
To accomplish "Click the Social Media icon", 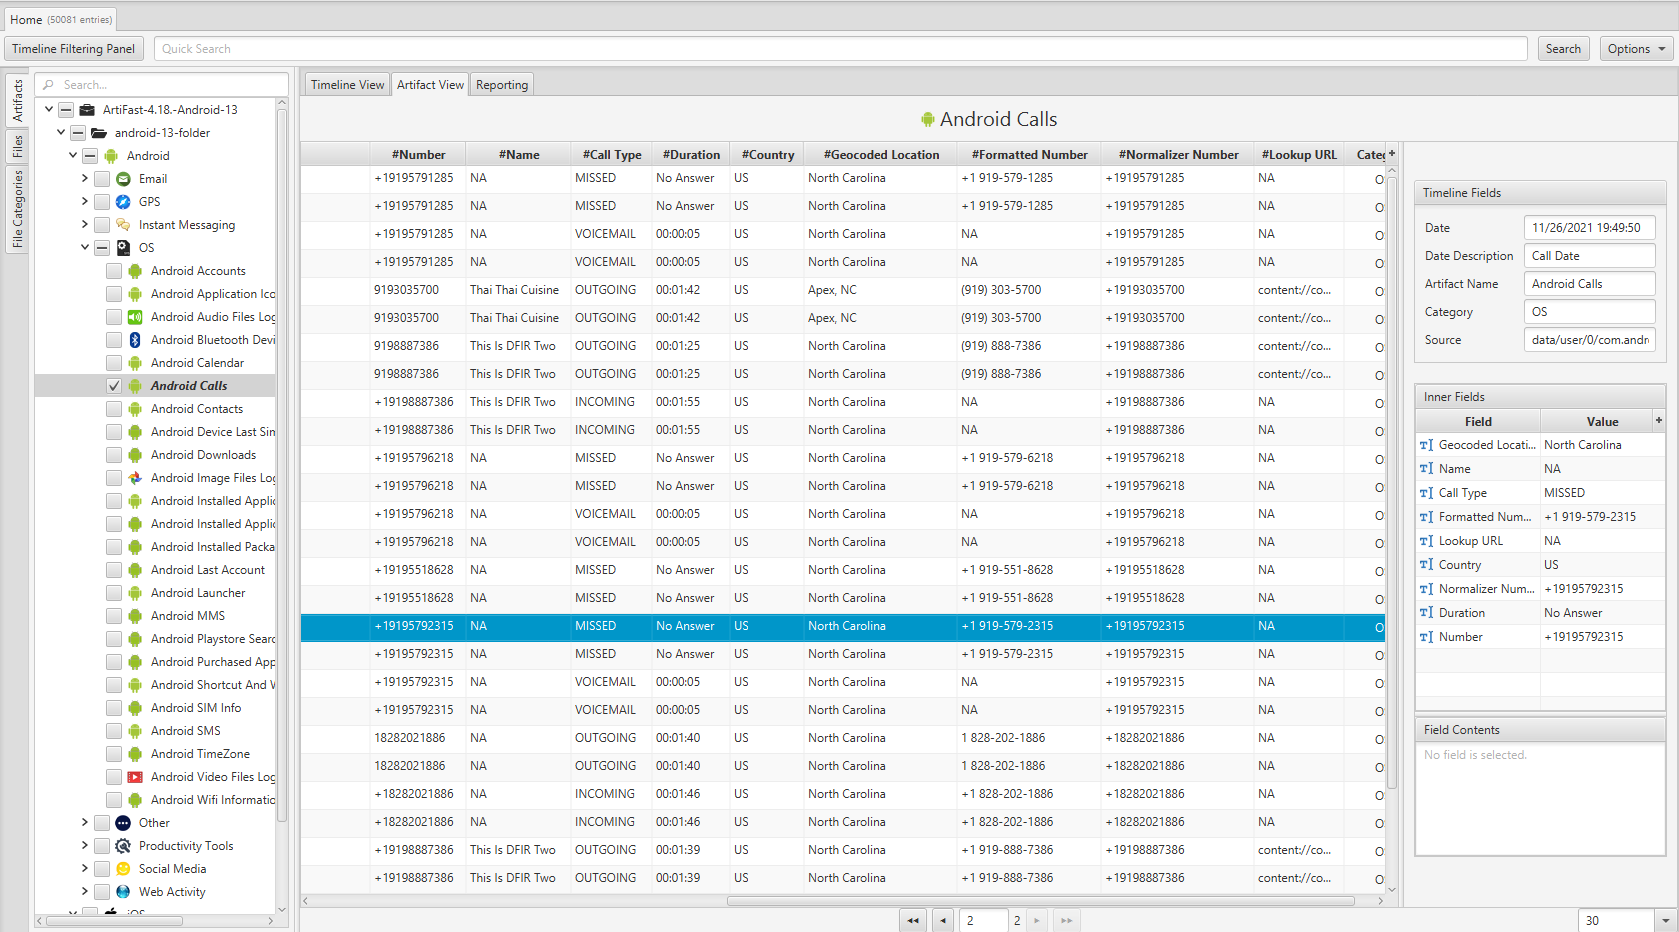I will click(x=123, y=869).
